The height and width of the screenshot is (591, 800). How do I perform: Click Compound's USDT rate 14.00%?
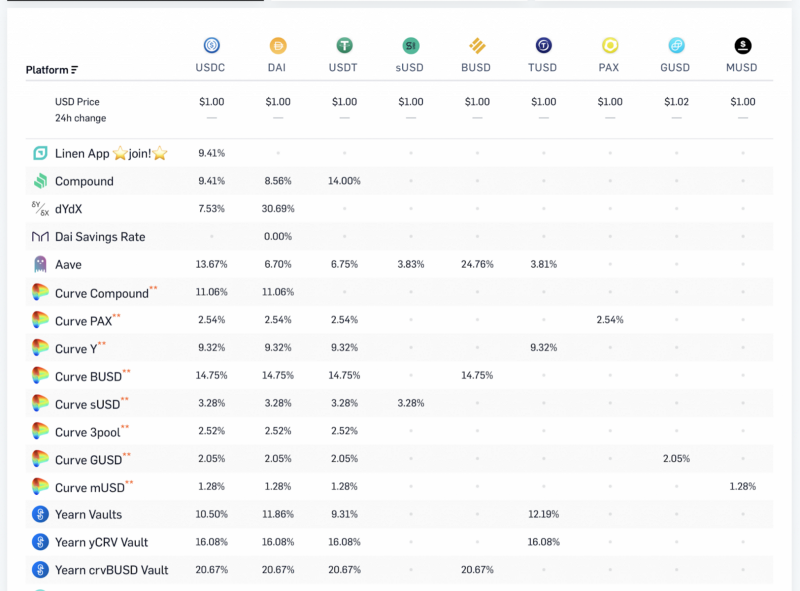point(344,181)
